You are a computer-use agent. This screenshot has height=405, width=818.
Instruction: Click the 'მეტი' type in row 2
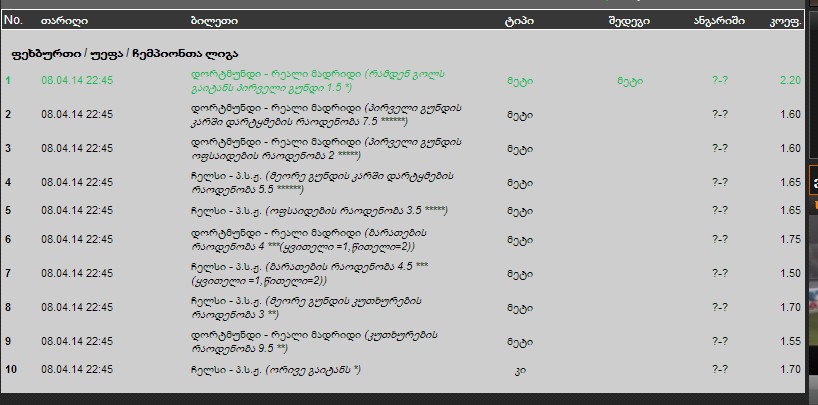point(520,115)
